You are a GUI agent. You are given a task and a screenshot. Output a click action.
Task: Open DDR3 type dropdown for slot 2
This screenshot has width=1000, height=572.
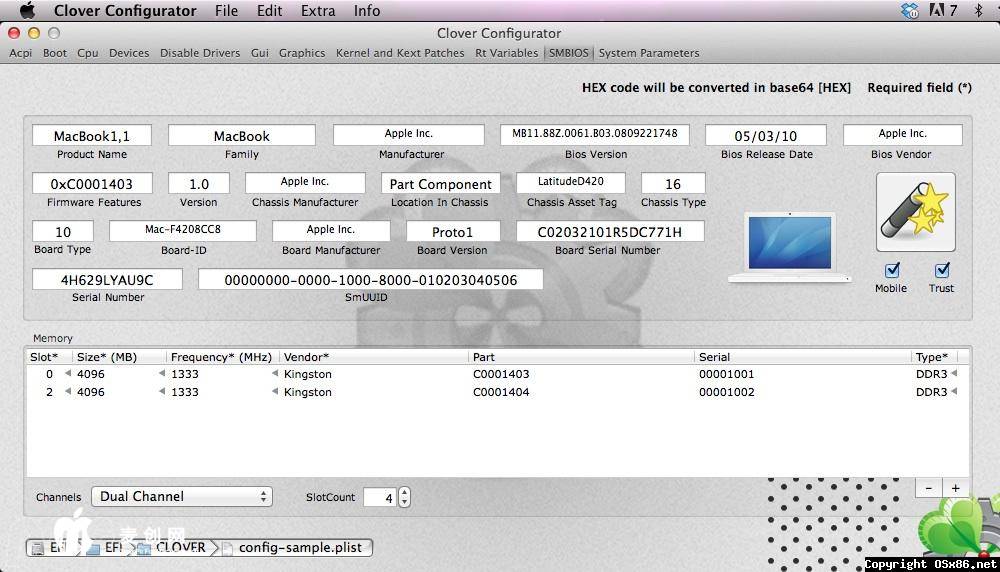(954, 392)
